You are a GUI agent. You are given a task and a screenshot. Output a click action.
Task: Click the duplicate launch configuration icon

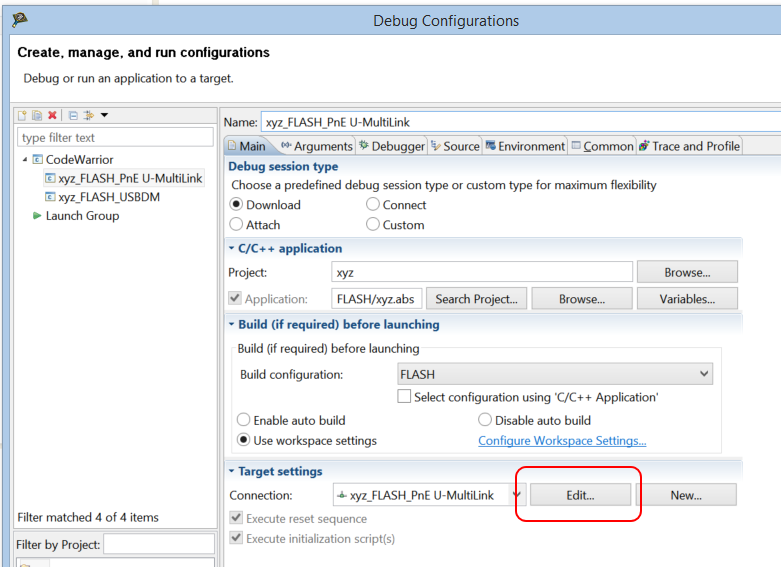pos(37,116)
